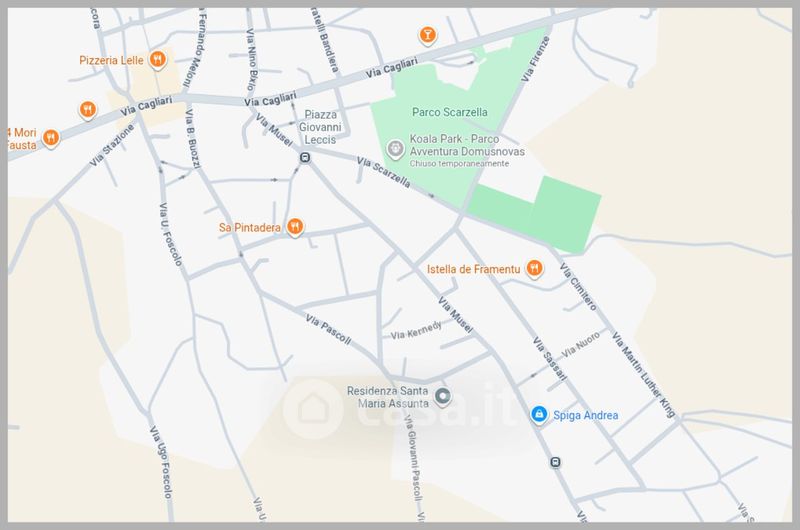This screenshot has height=530, width=800.
Task: Open the Parco Scarzella label
Action: click(x=449, y=112)
